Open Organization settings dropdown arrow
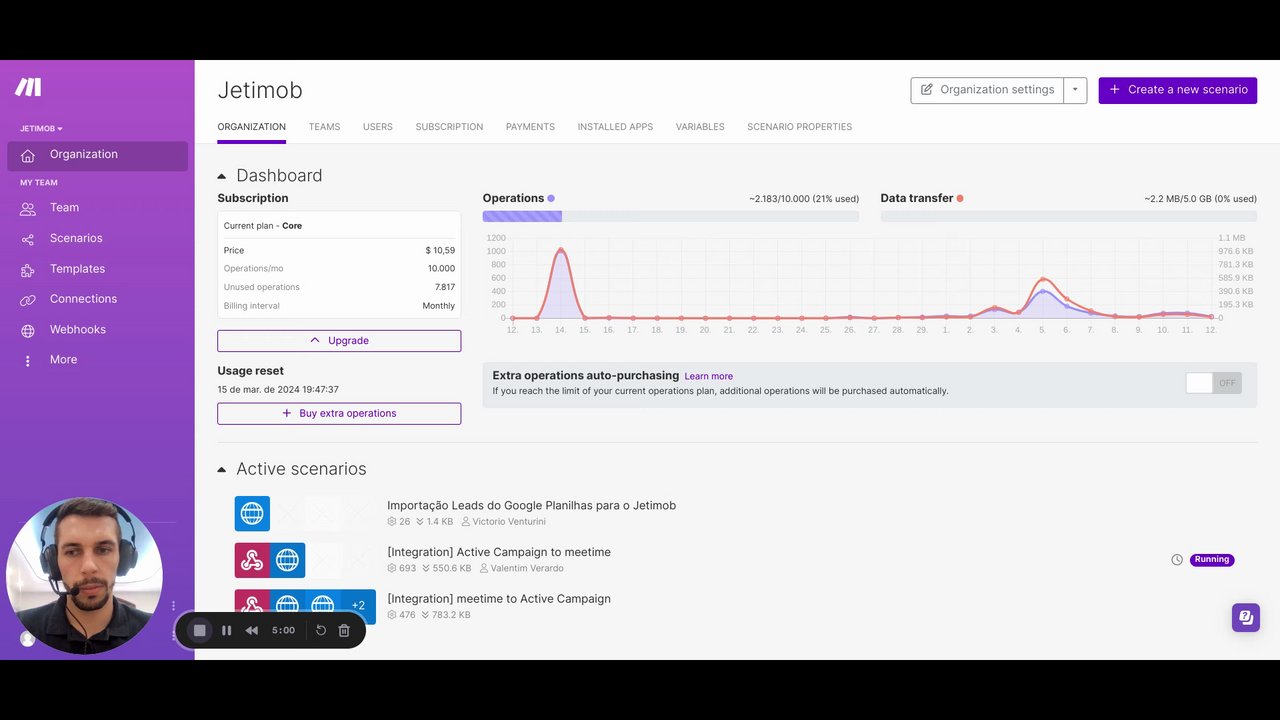The width and height of the screenshot is (1280, 720). point(1075,90)
